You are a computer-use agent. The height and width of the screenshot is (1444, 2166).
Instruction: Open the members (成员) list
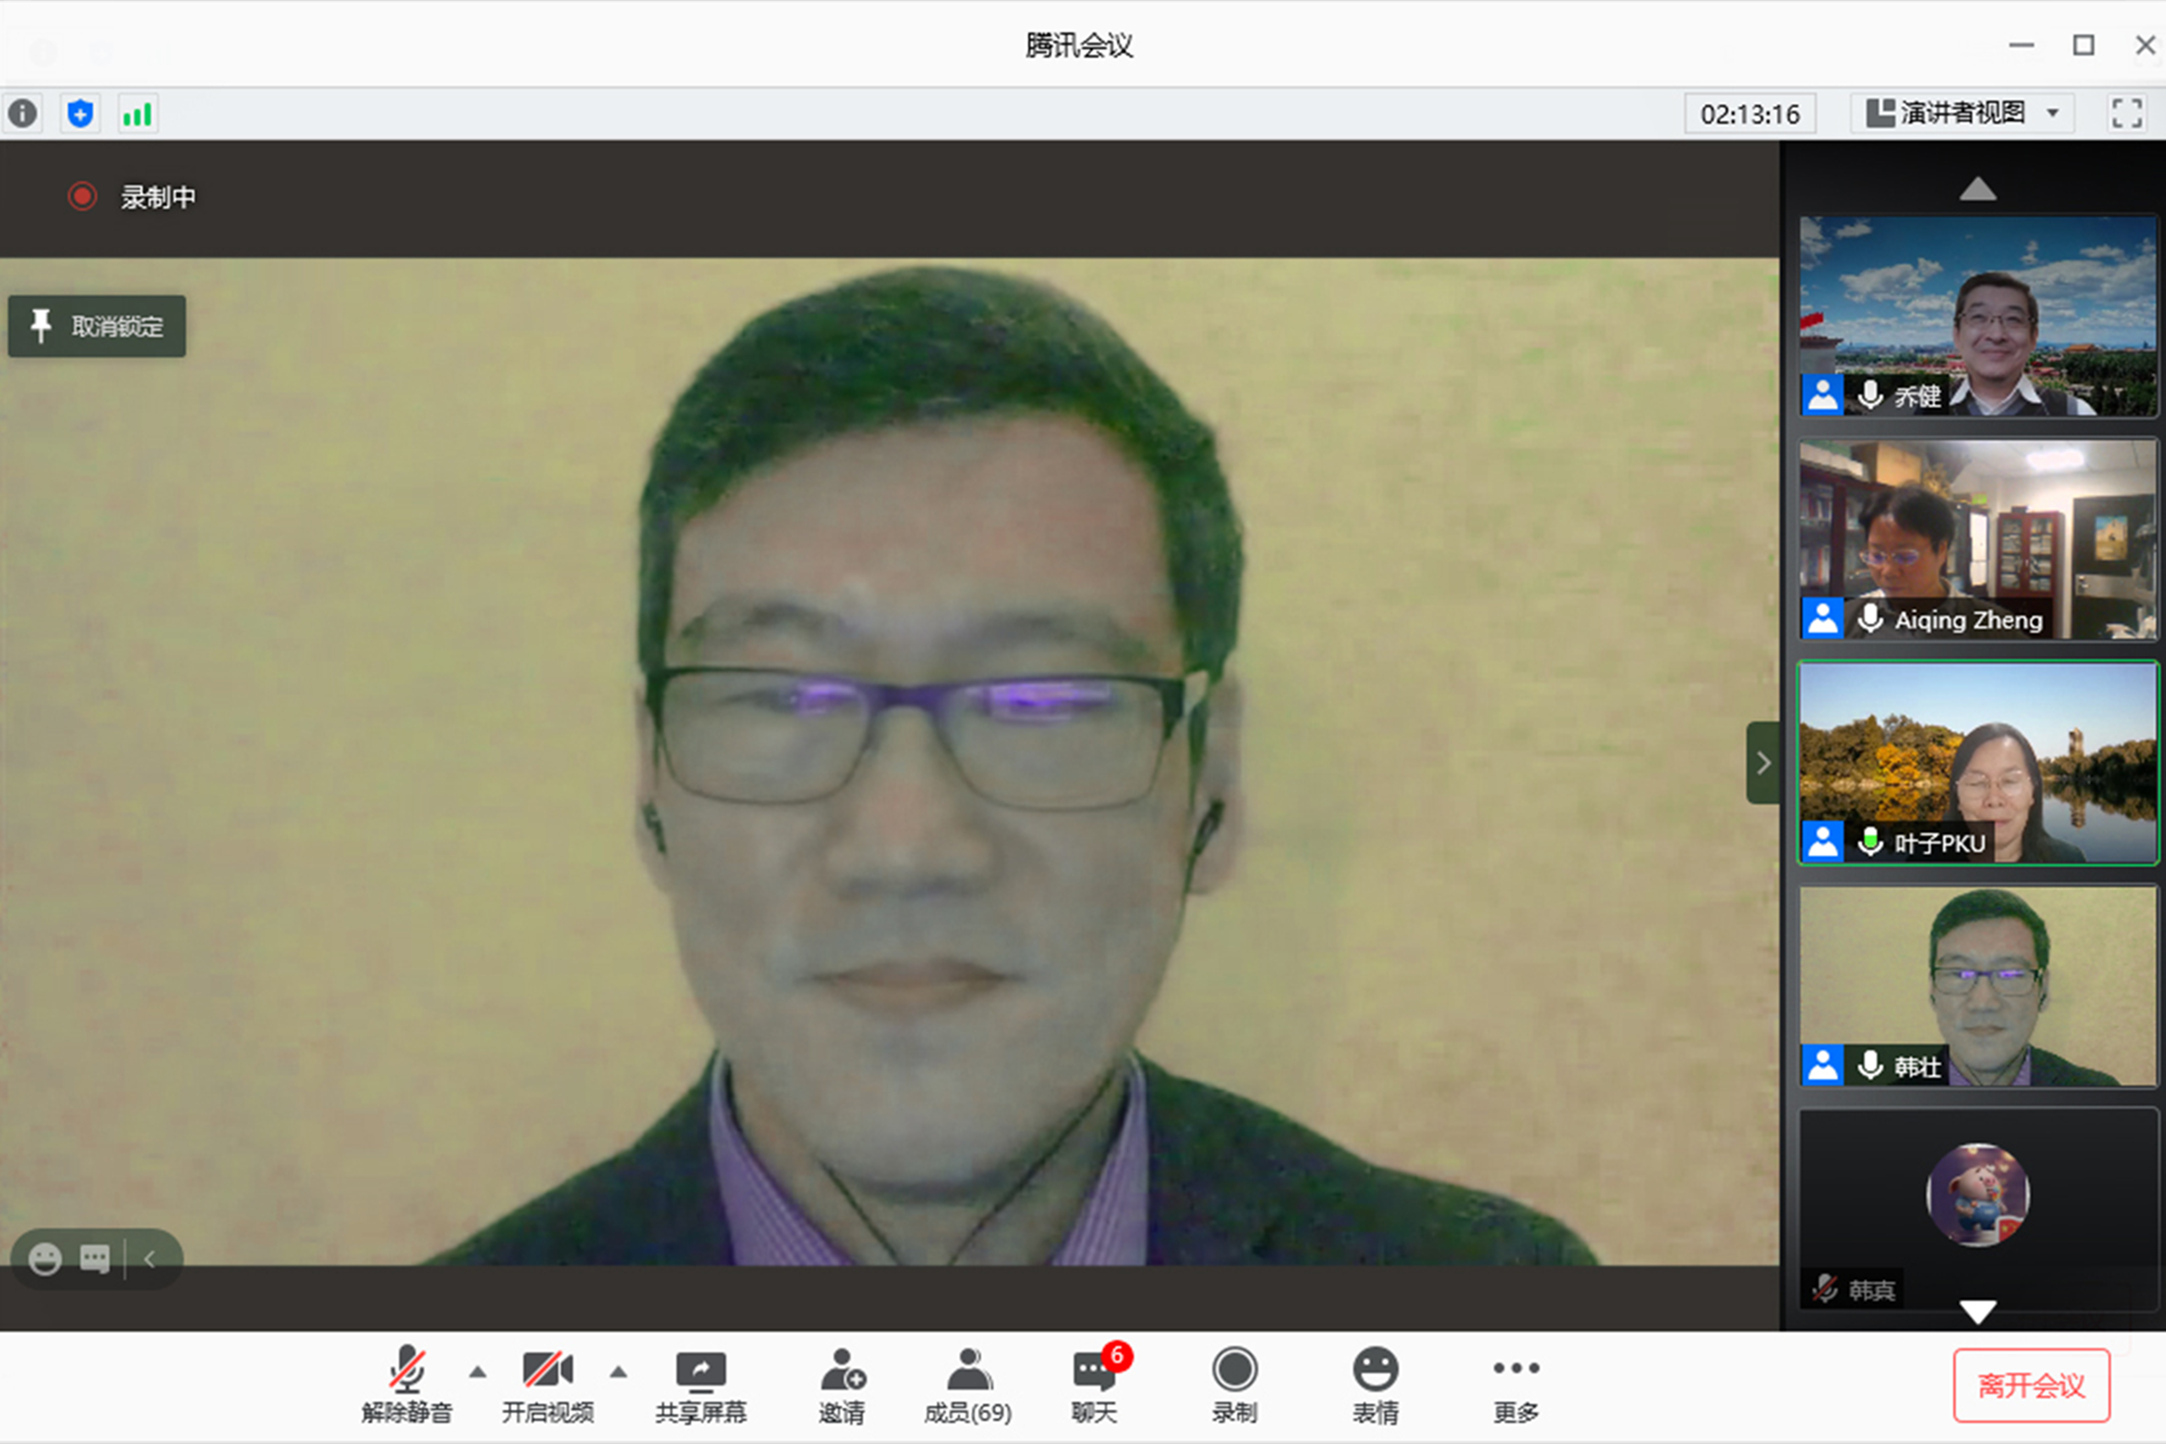coord(967,1384)
